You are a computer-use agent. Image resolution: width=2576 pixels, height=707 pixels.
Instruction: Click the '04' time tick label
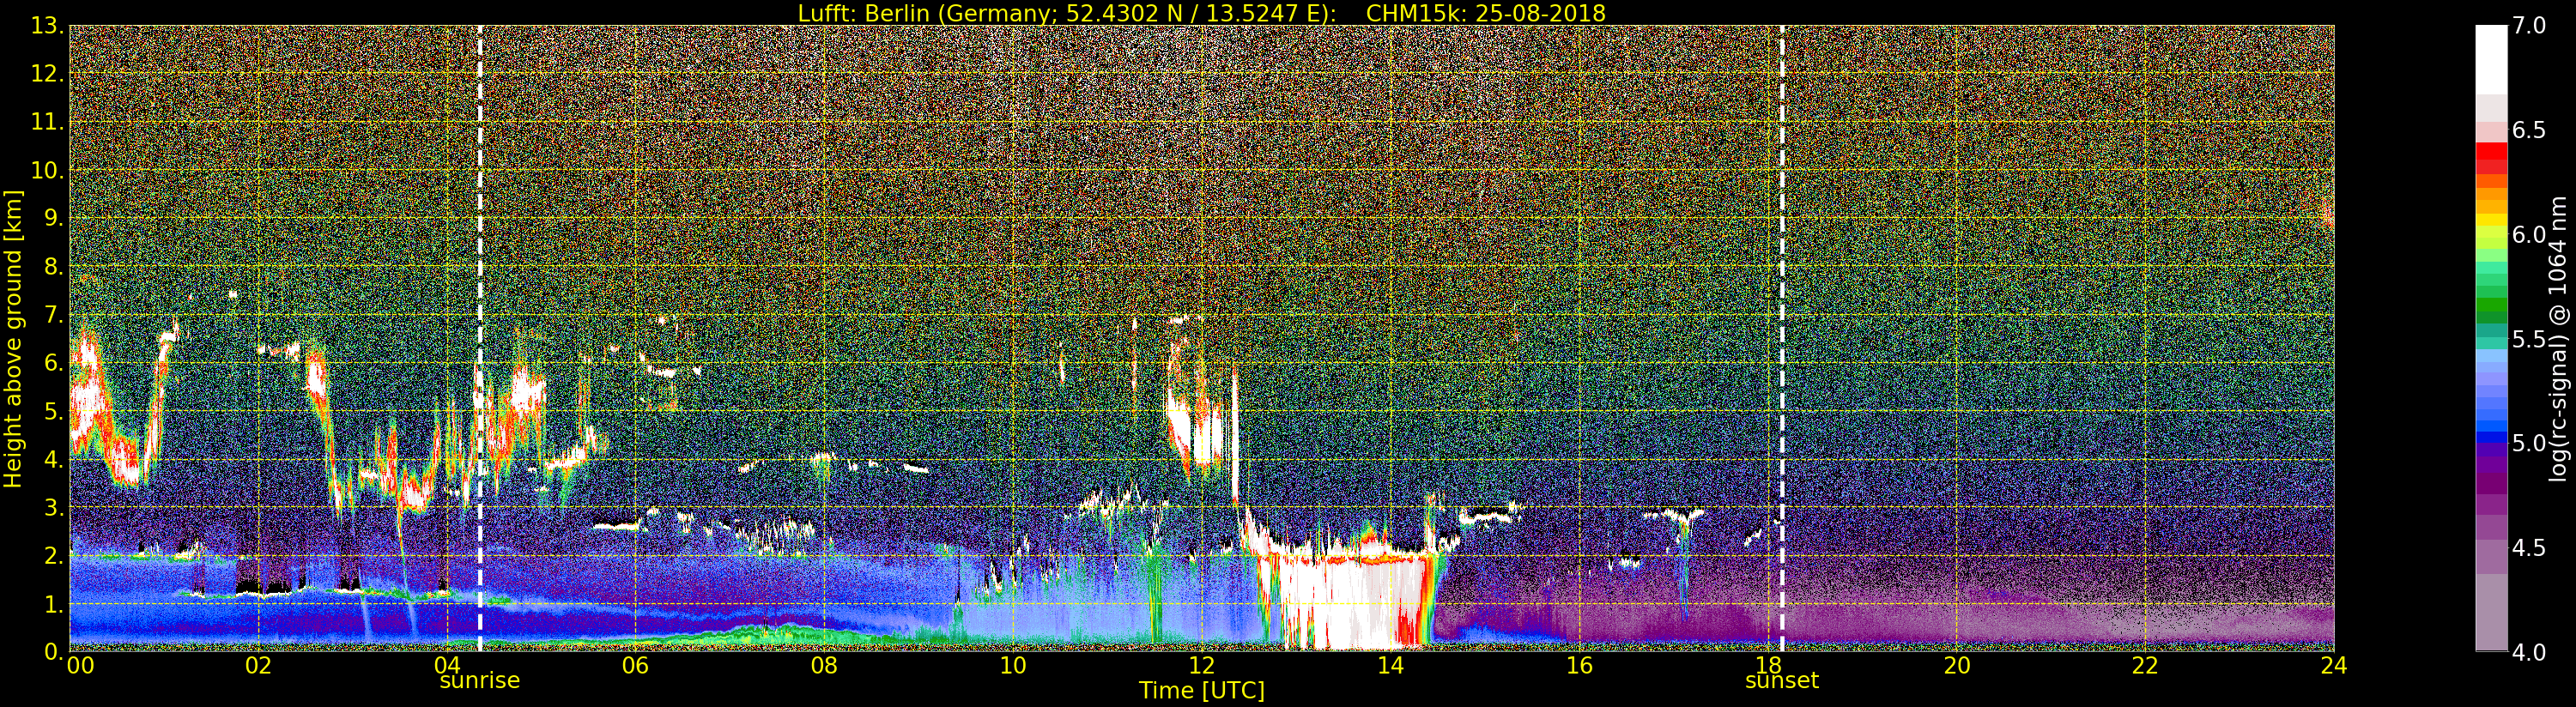pos(447,666)
